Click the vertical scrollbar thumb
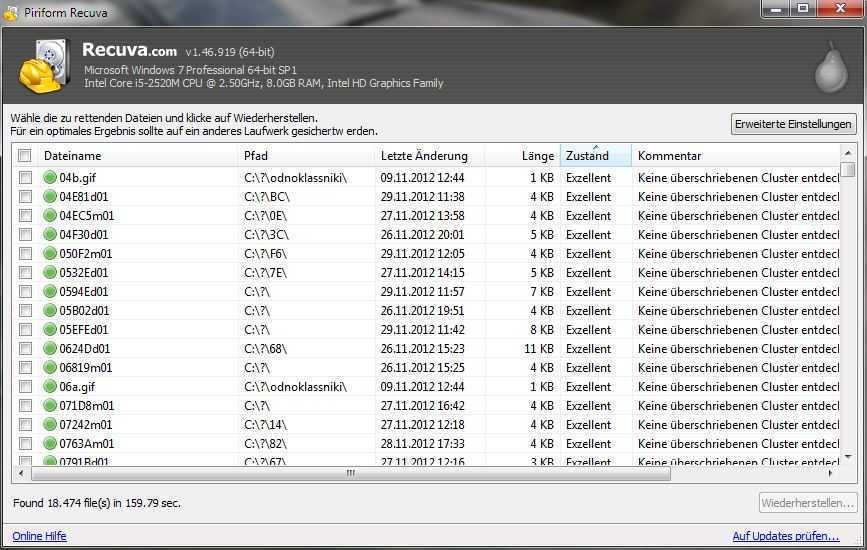Viewport: 867px width, 550px height. coord(848,169)
